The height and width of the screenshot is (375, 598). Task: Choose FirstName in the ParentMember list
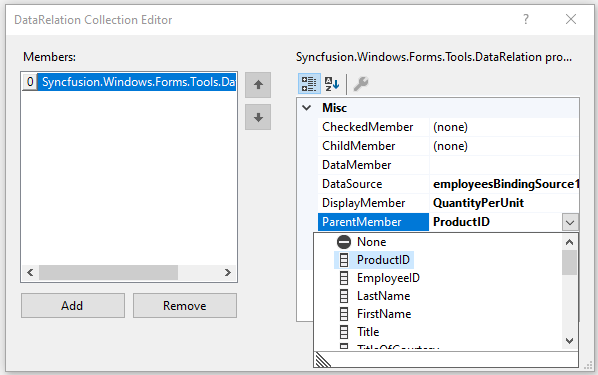pos(384,314)
